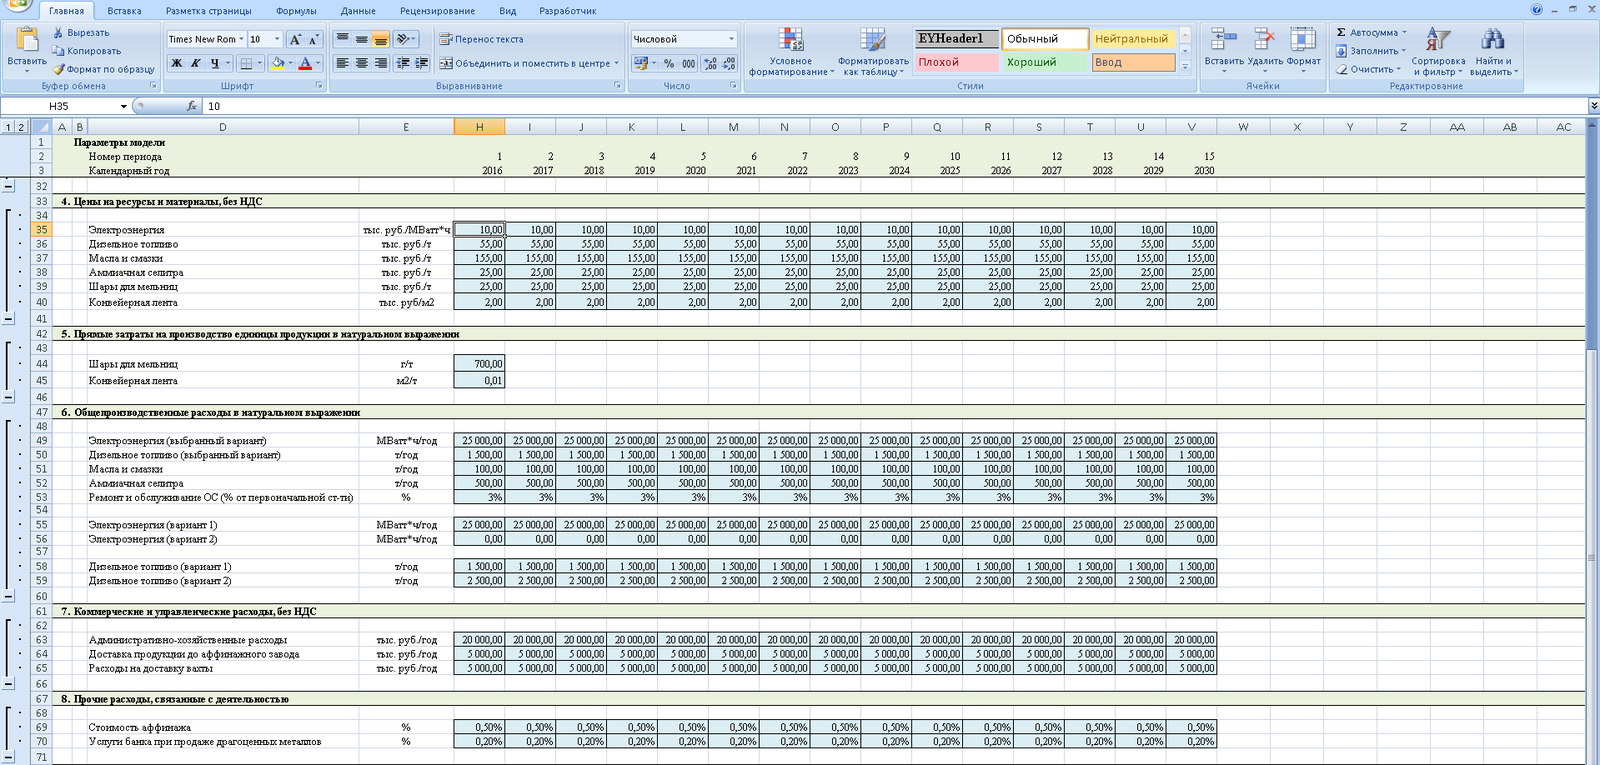The image size is (1600, 765).
Task: Open the Рецензирование ribbon tab
Action: point(437,11)
